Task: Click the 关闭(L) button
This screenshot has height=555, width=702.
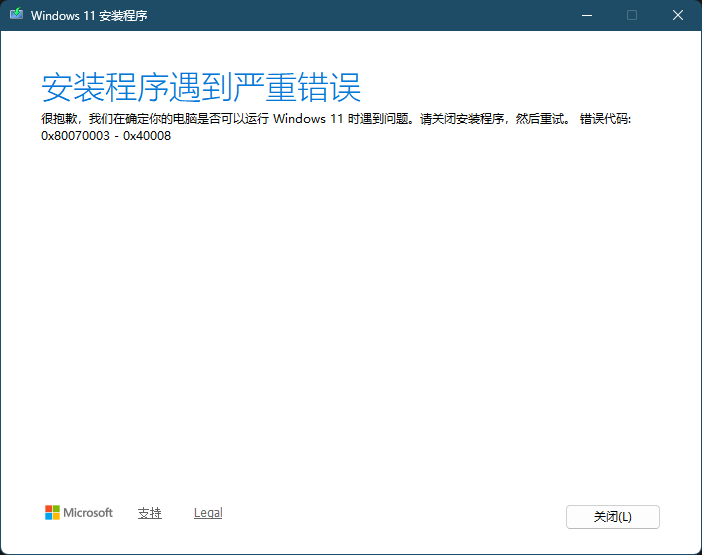Action: pos(612,517)
